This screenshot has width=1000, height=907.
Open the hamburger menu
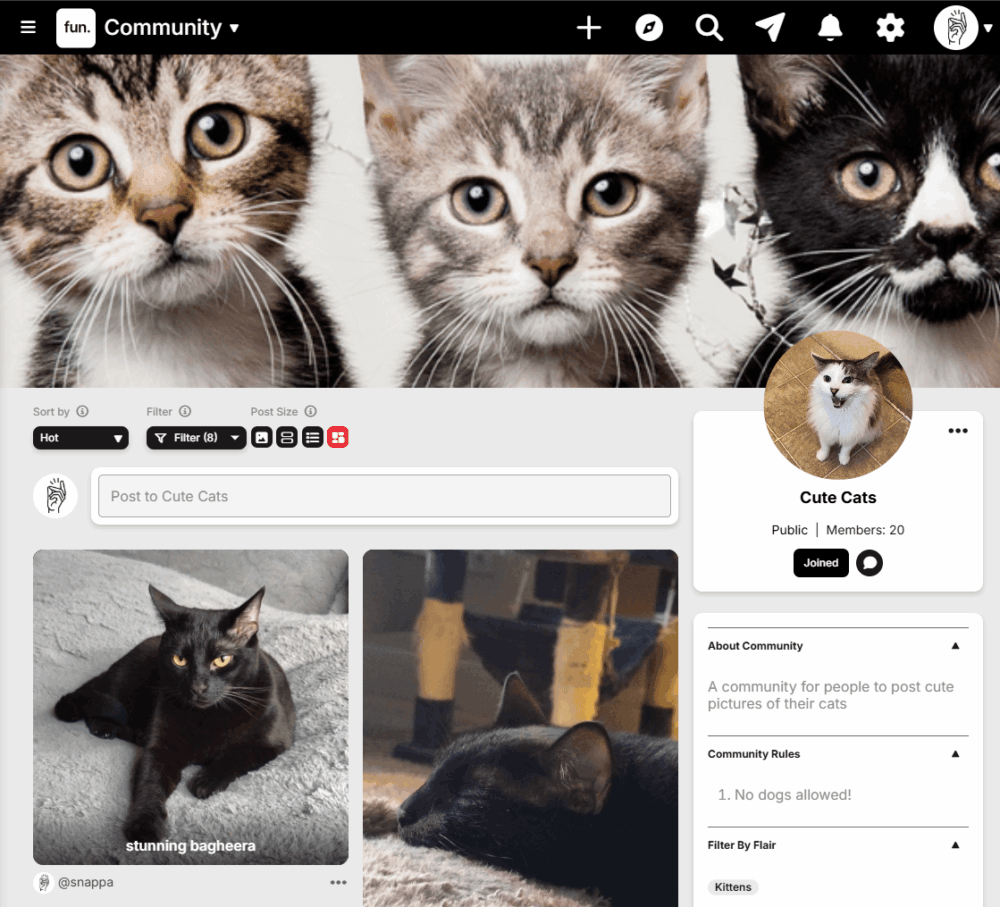click(x=28, y=28)
